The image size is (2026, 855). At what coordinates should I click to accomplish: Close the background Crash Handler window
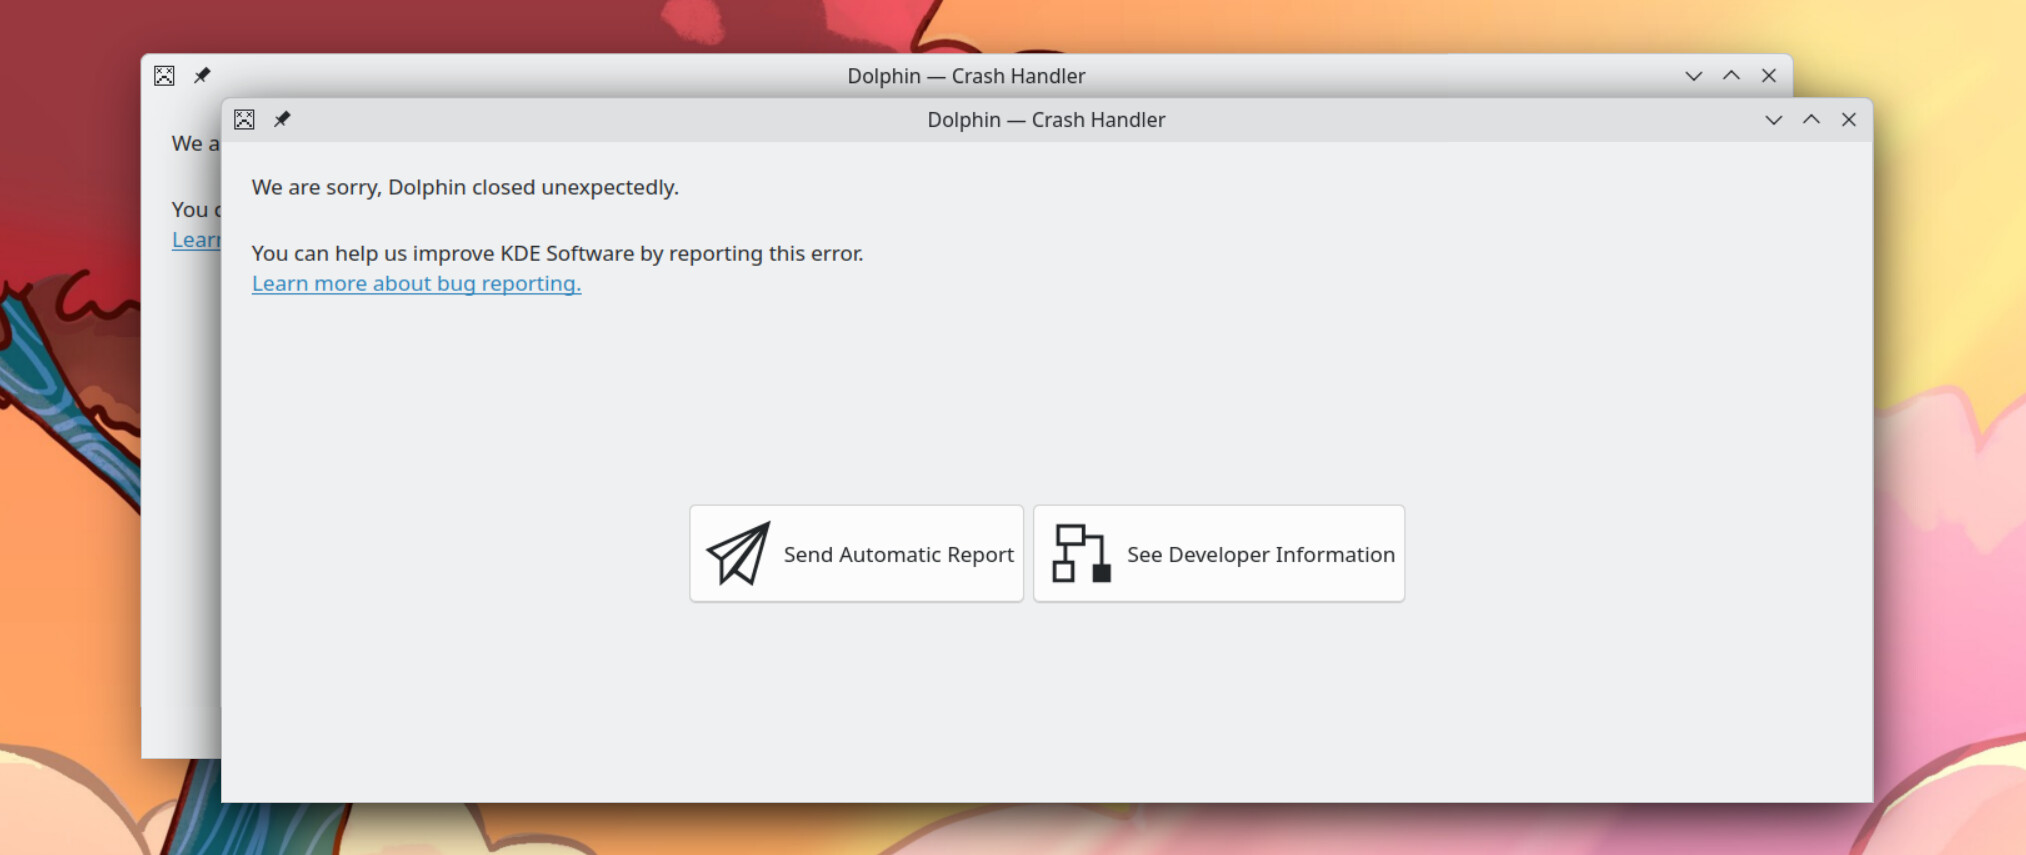(1769, 76)
